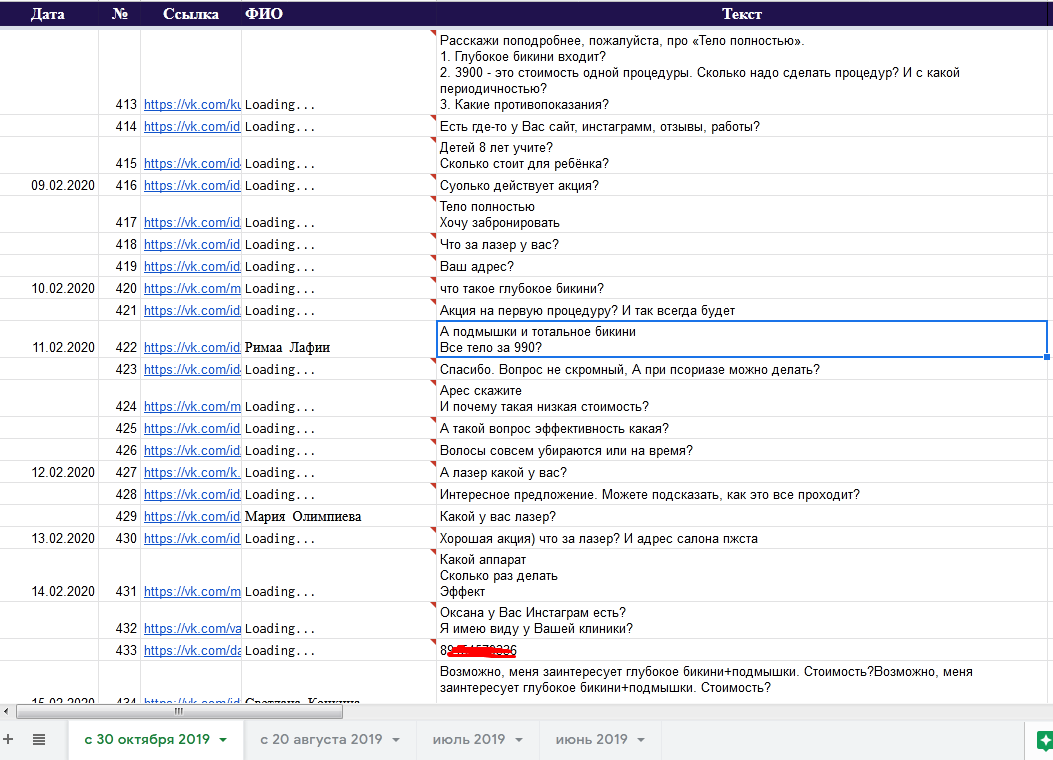Select cell starting 'Какой аппарат Сколько раз делать'

click(x=742, y=575)
